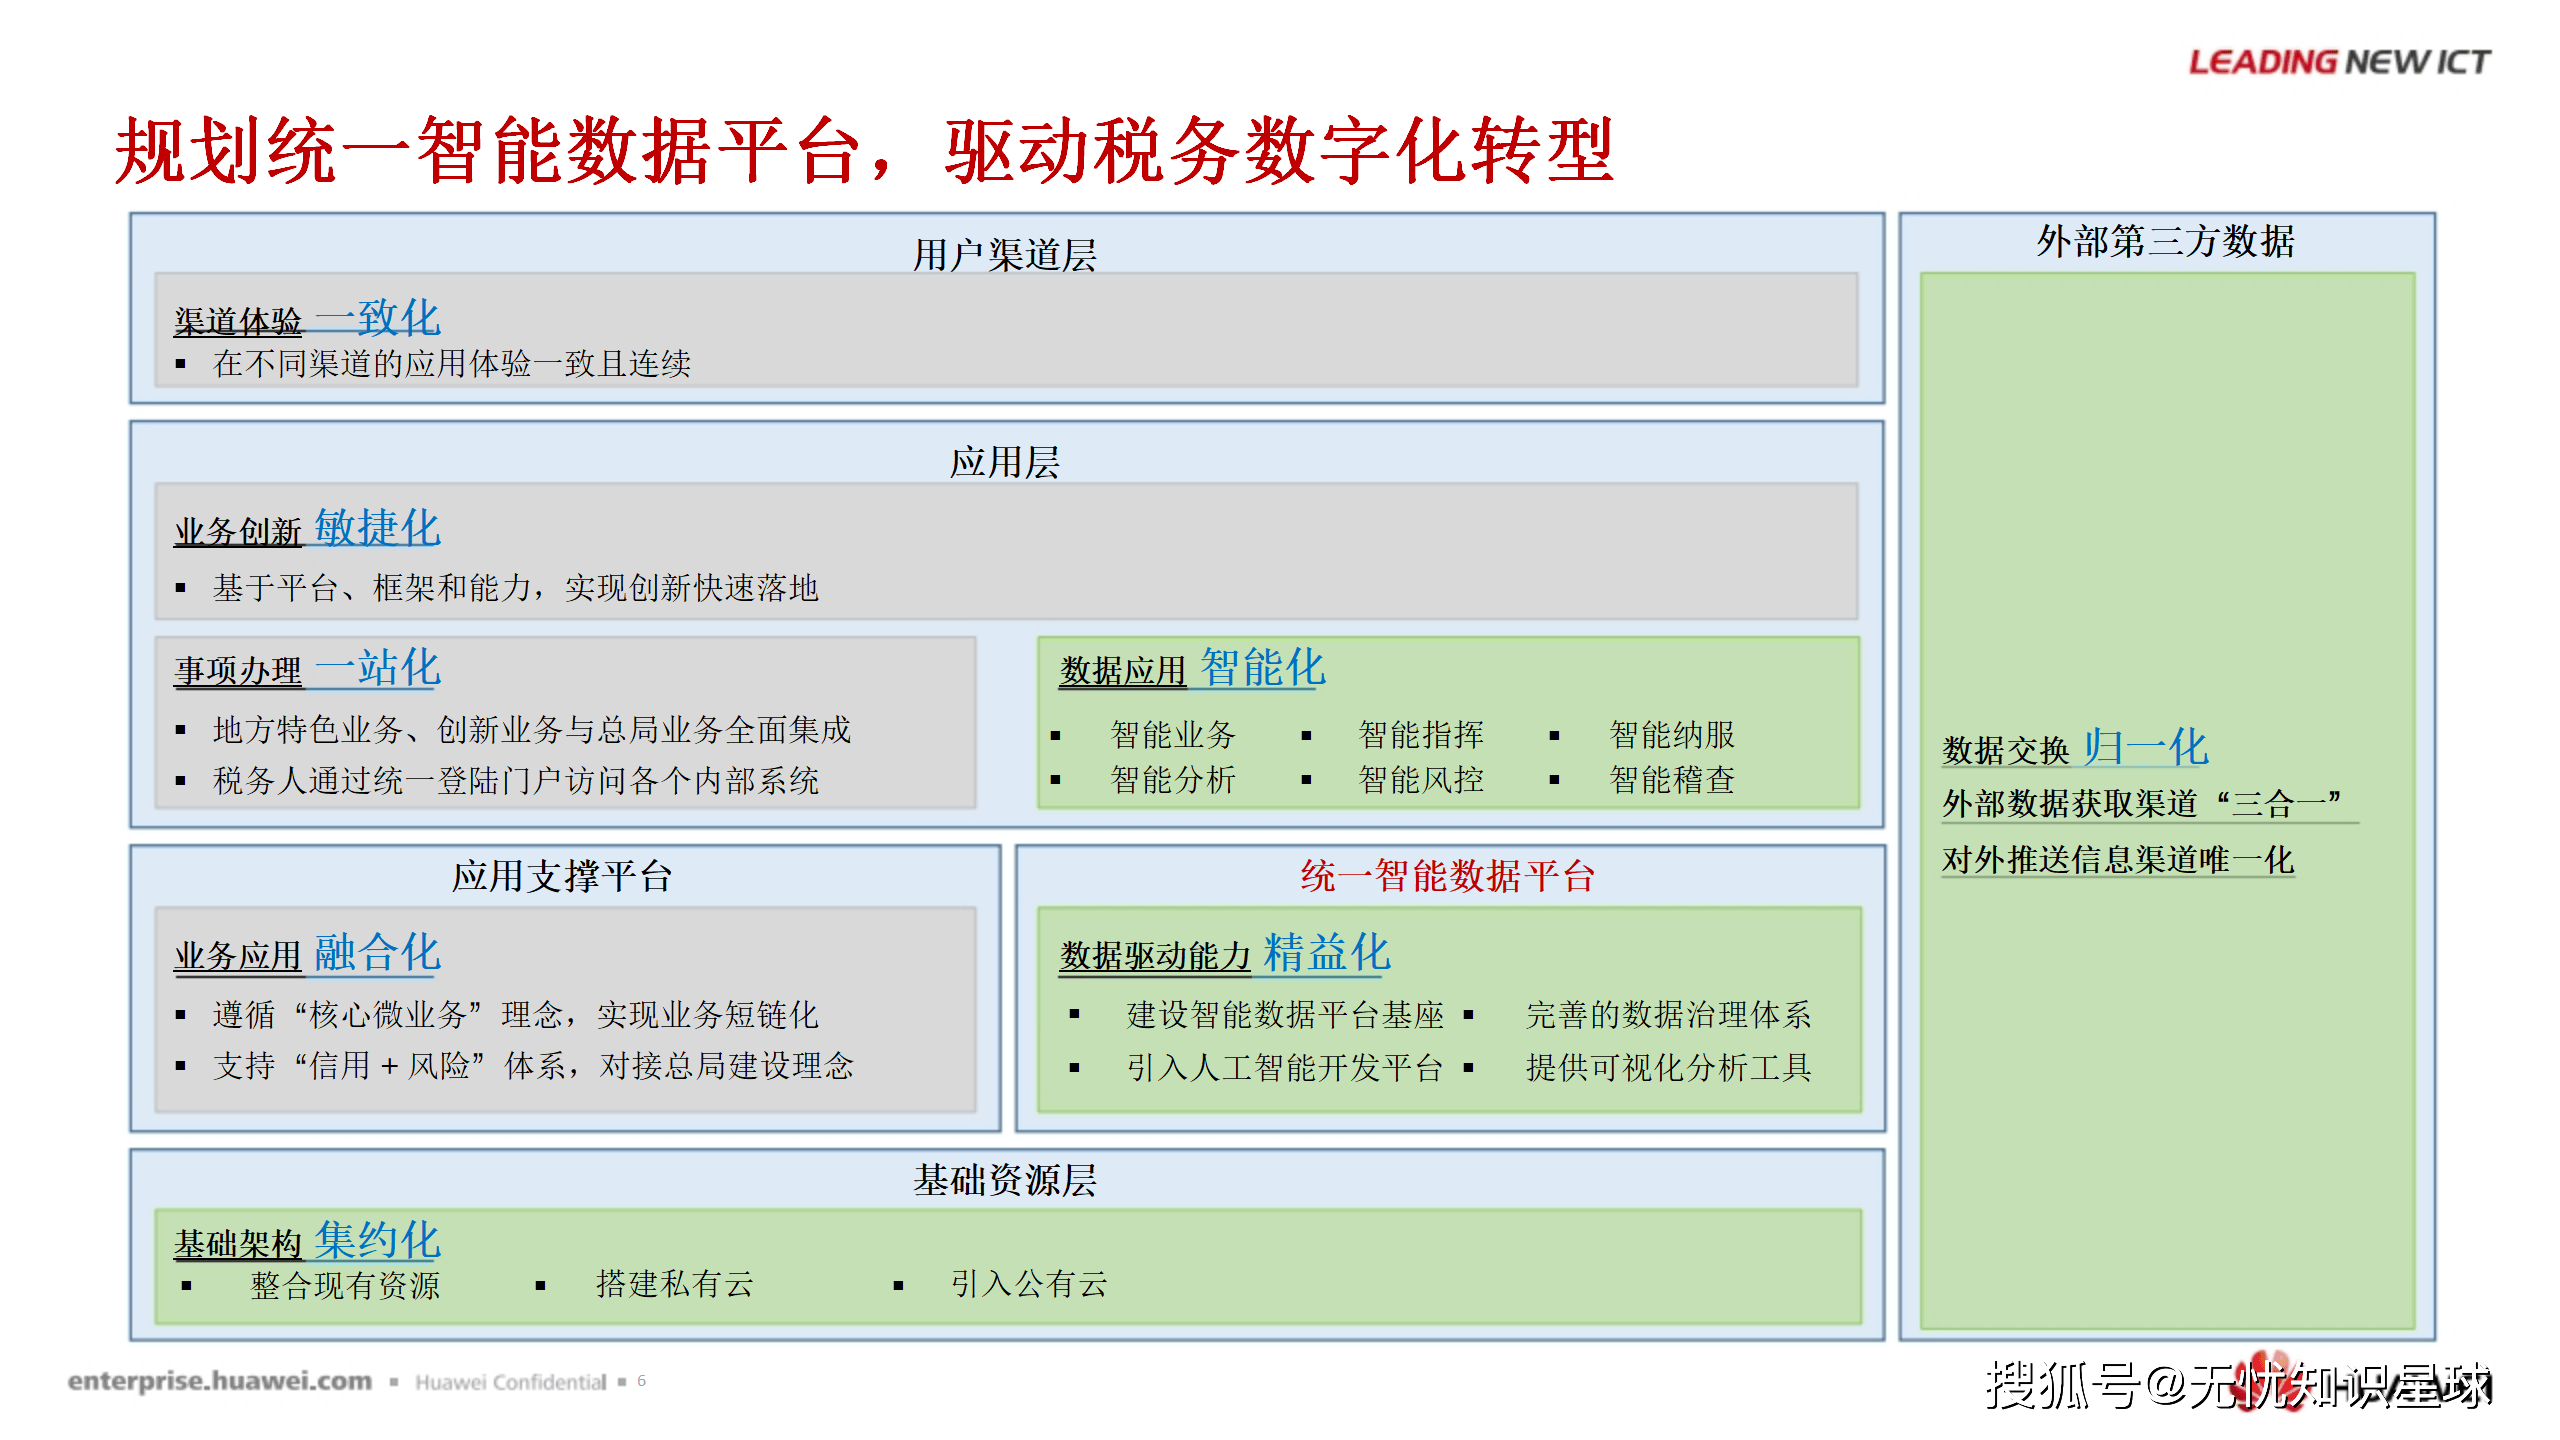Click the page number 6 in footer
The width and height of the screenshot is (2560, 1440).
pyautogui.click(x=641, y=1379)
